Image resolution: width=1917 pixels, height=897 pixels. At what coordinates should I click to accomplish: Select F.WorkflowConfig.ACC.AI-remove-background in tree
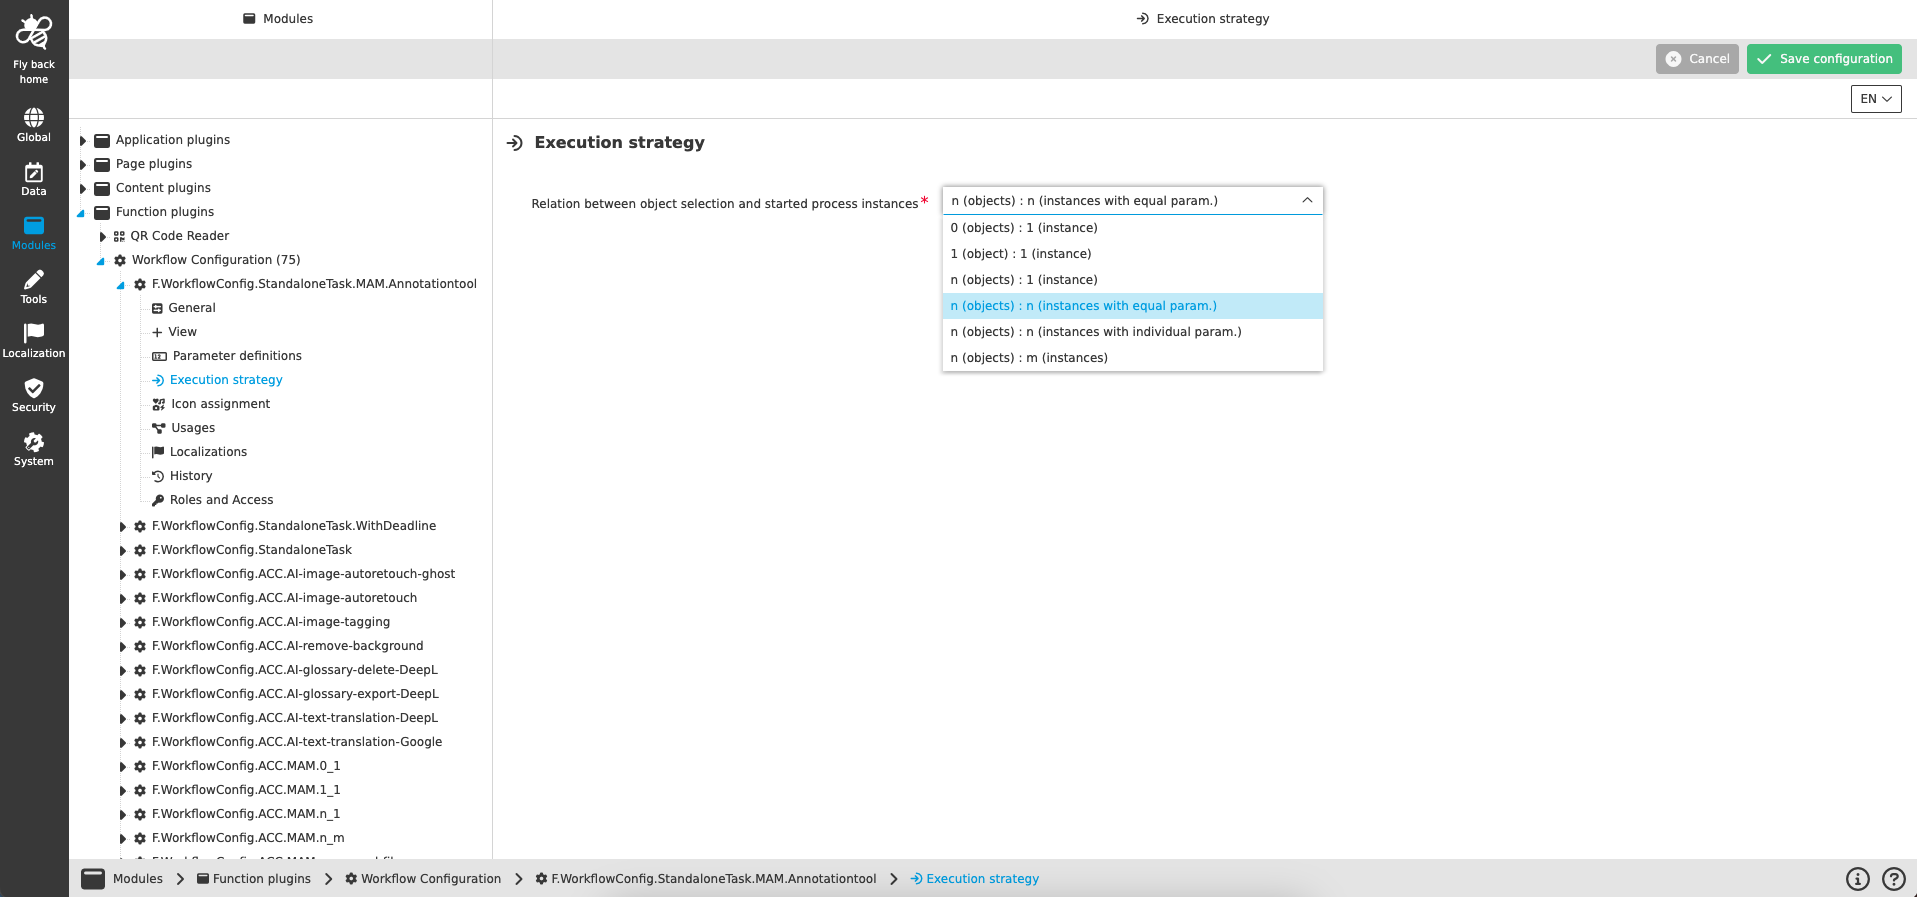pyautogui.click(x=288, y=646)
